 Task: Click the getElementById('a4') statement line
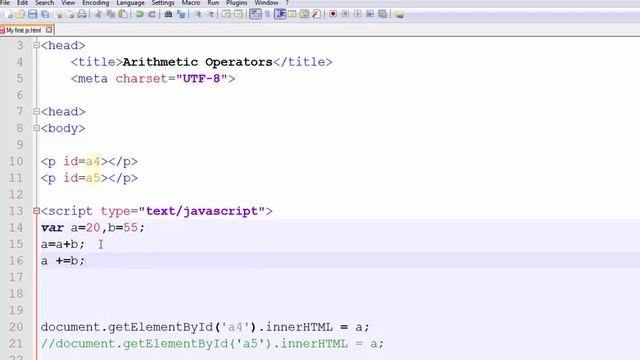coord(205,327)
